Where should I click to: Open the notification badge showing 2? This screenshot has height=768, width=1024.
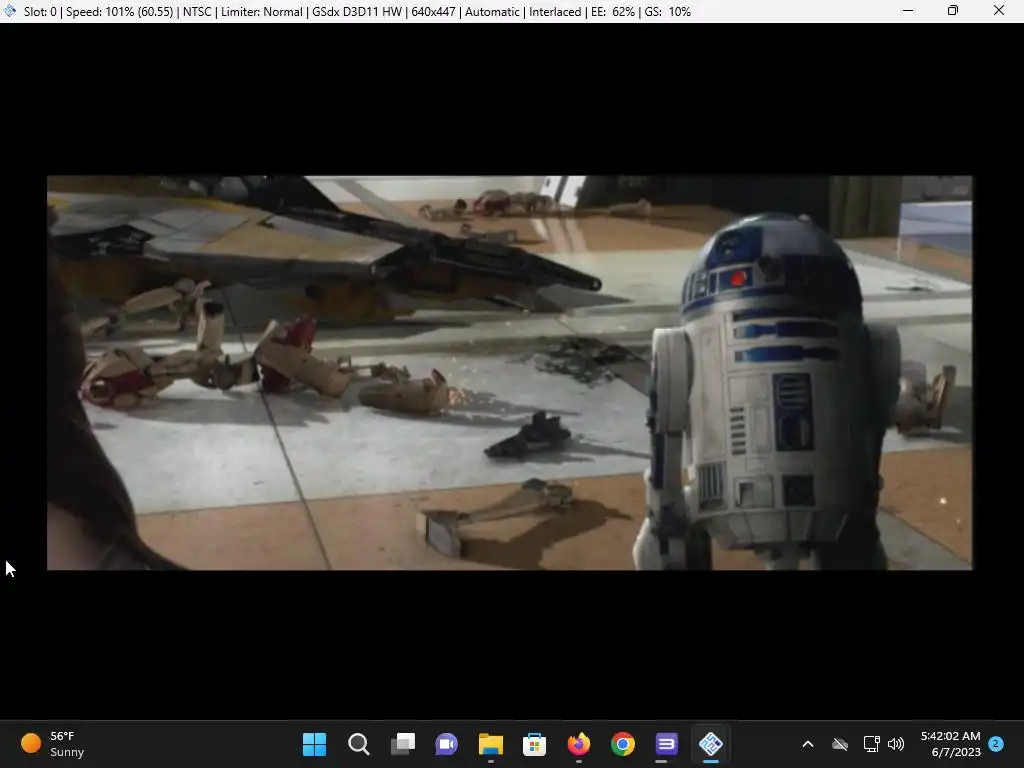click(x=996, y=744)
